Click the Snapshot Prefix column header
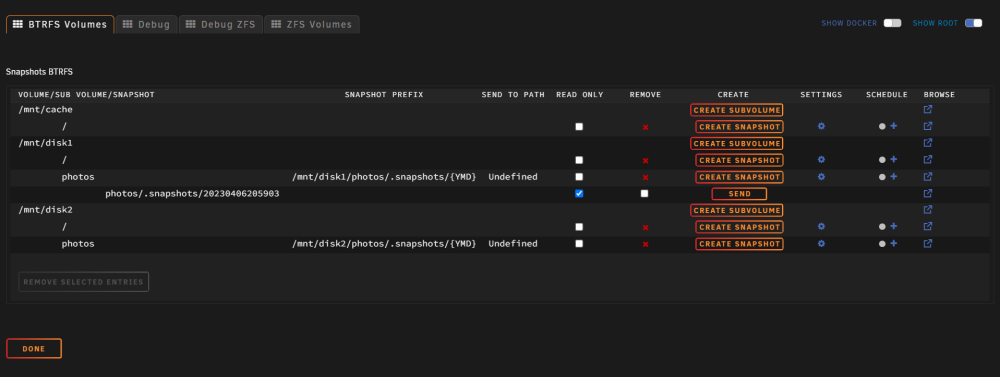 point(384,94)
